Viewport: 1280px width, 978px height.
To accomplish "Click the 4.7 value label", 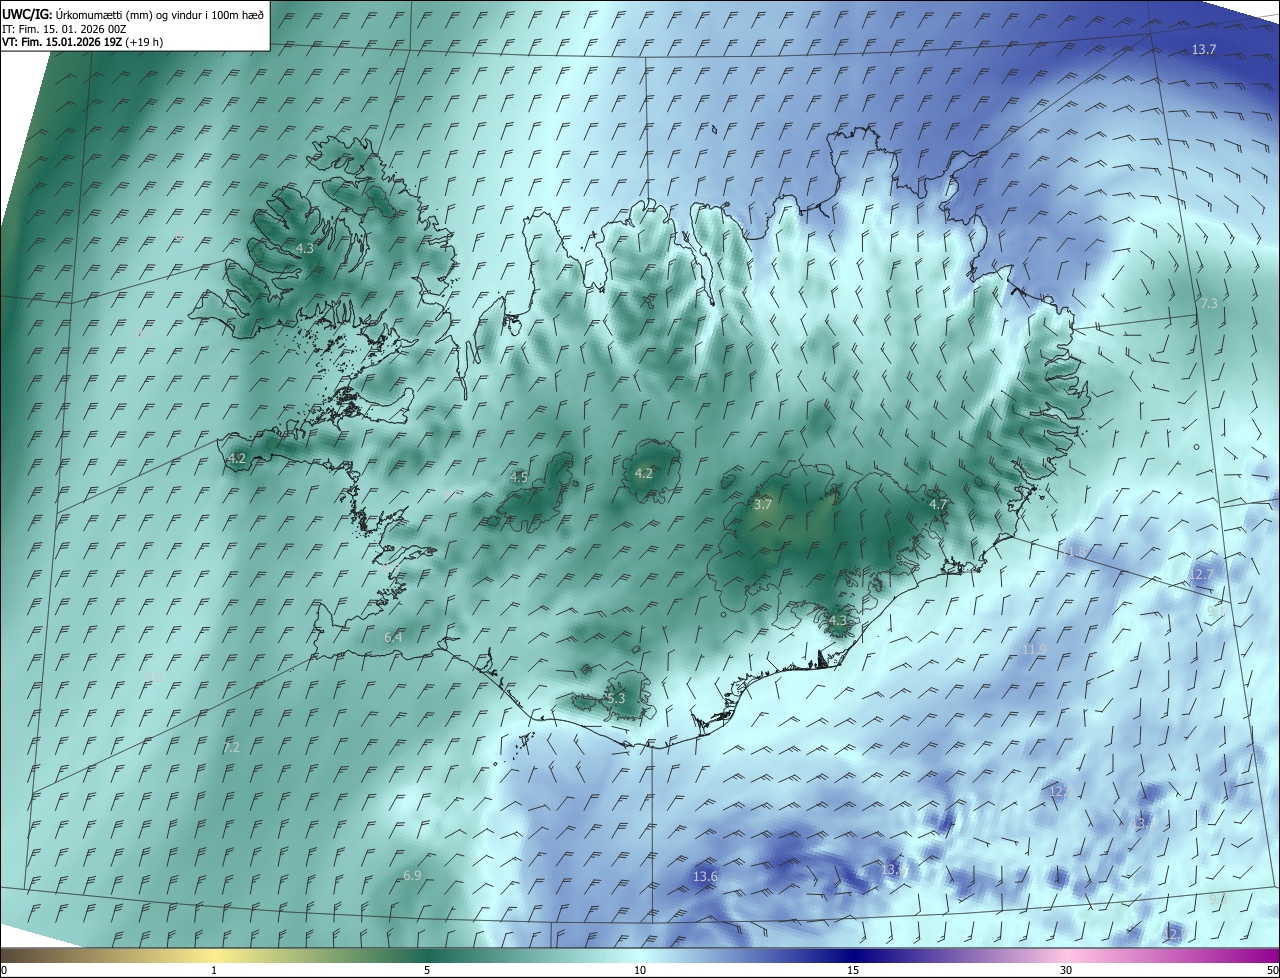I will click(x=938, y=505).
